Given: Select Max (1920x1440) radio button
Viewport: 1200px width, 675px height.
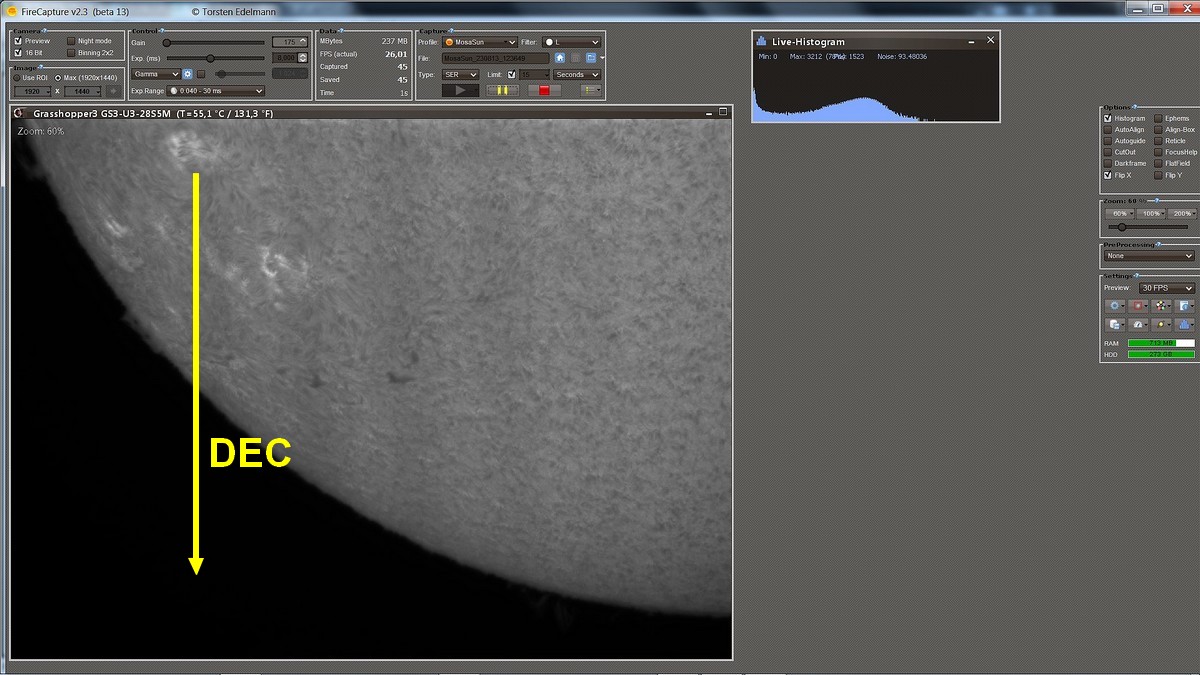Looking at the screenshot, I should pyautogui.click(x=57, y=77).
